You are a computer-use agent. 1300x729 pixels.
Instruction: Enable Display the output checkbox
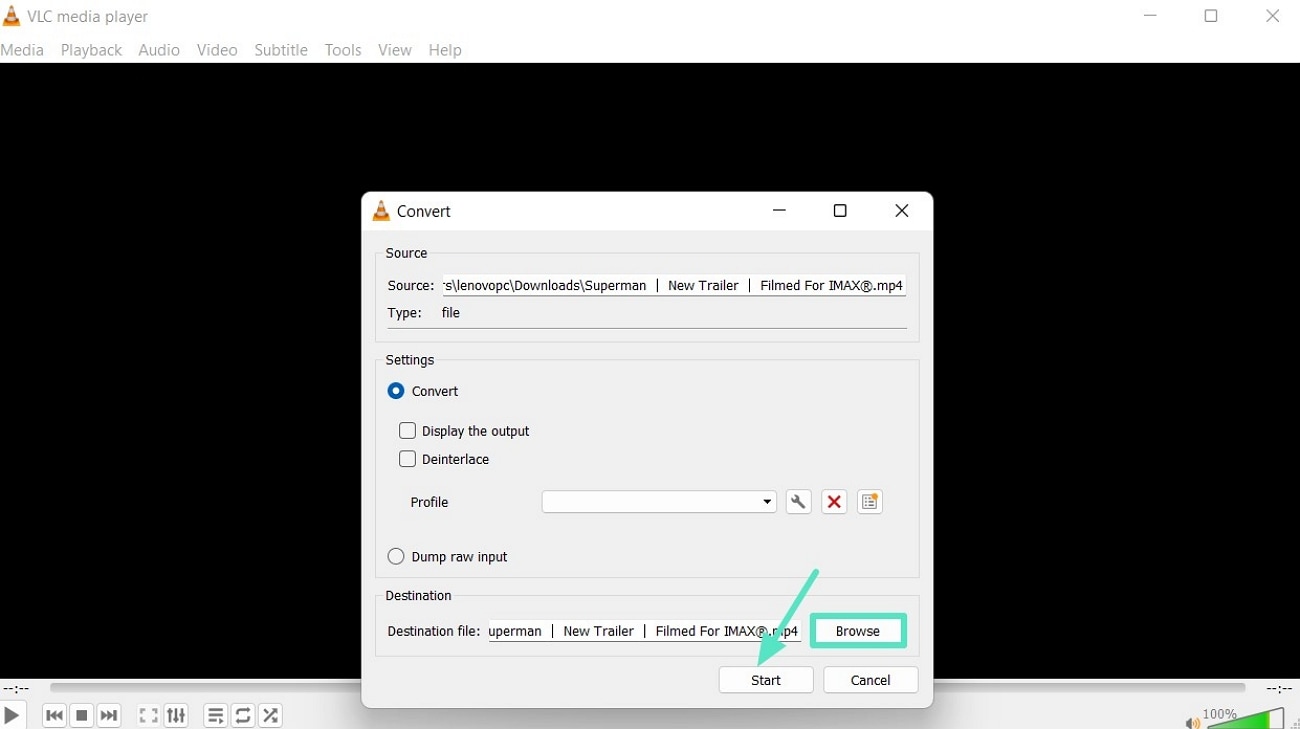(x=407, y=431)
